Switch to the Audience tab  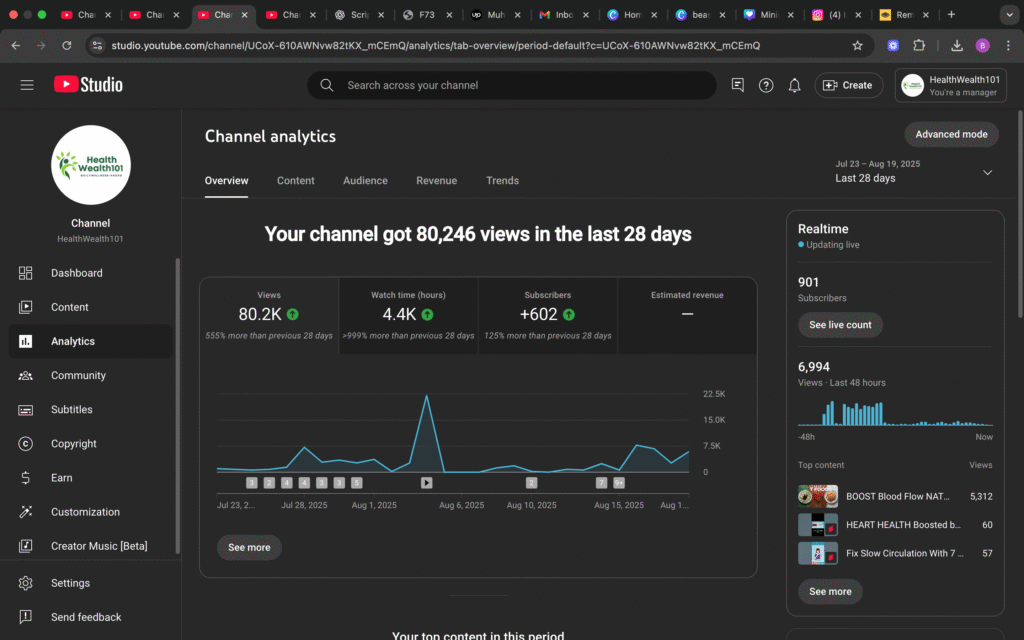pyautogui.click(x=365, y=181)
